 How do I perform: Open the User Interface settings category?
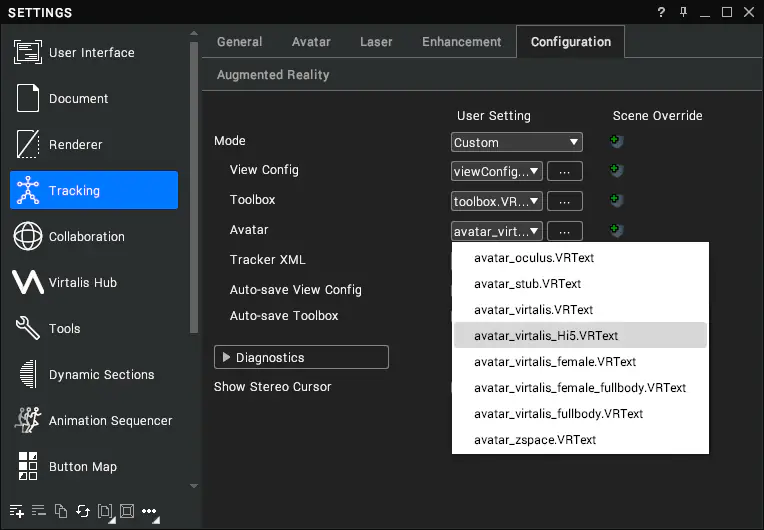(x=94, y=52)
